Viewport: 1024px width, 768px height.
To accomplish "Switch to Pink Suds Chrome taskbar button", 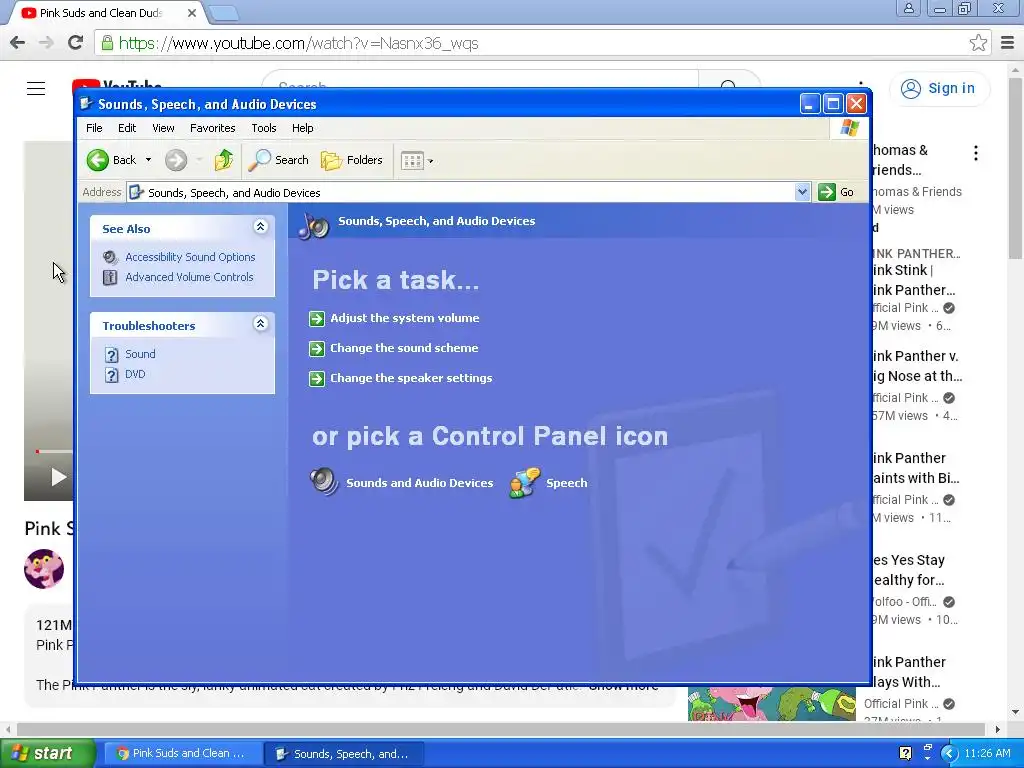I will coord(182,754).
